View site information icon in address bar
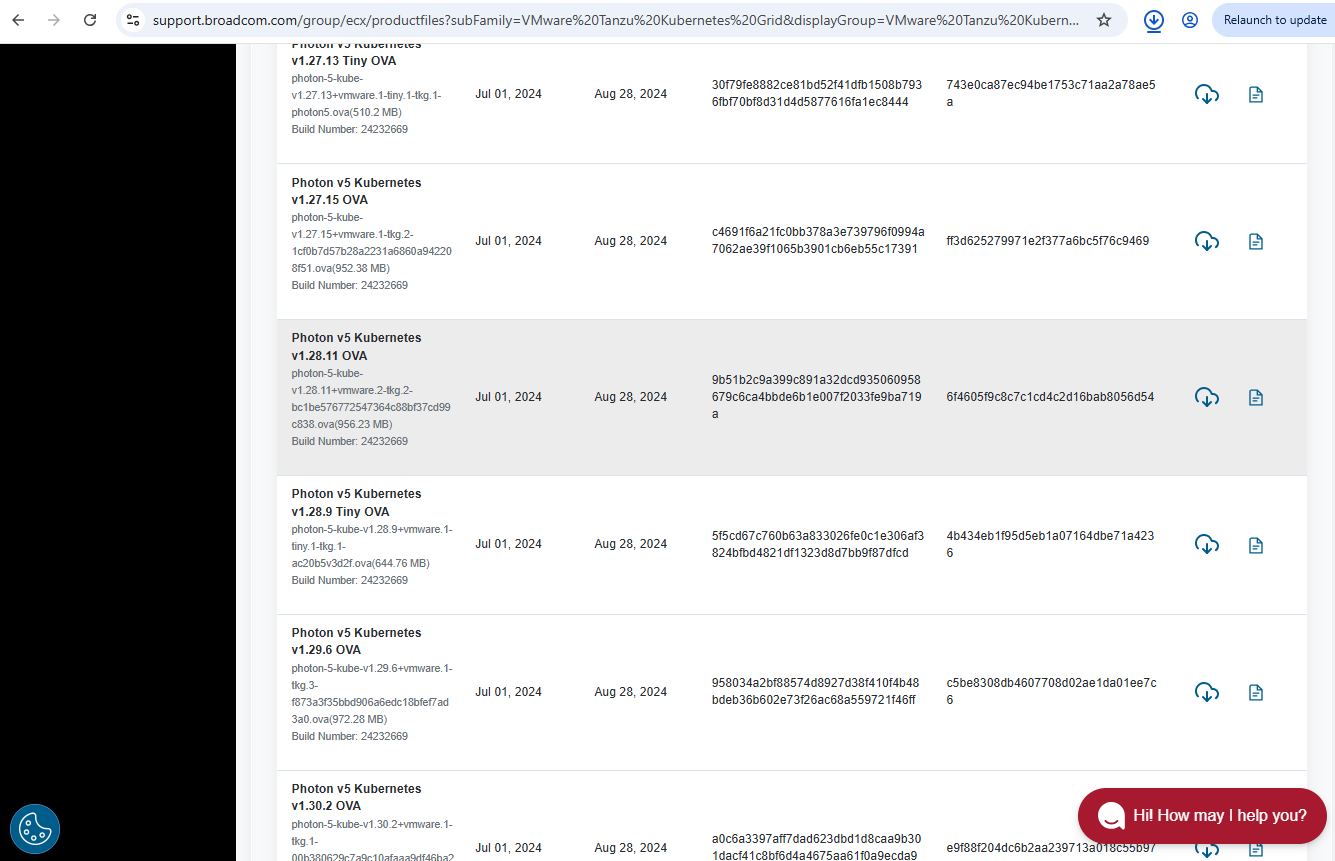The width and height of the screenshot is (1335, 861). point(133,20)
